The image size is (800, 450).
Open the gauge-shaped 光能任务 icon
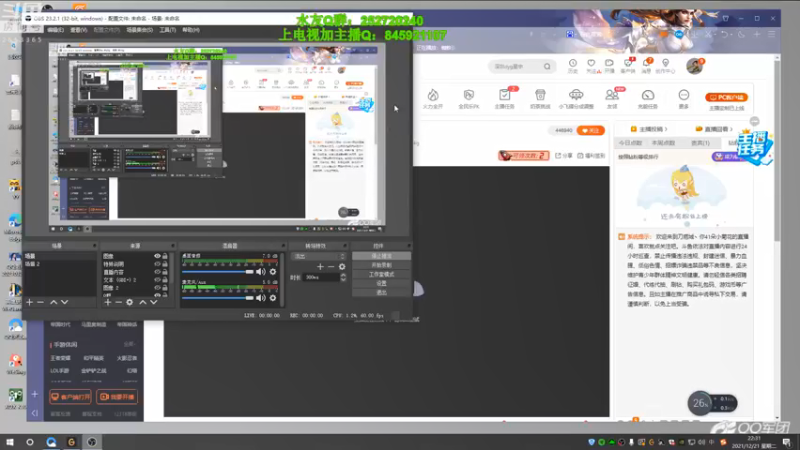tap(648, 95)
